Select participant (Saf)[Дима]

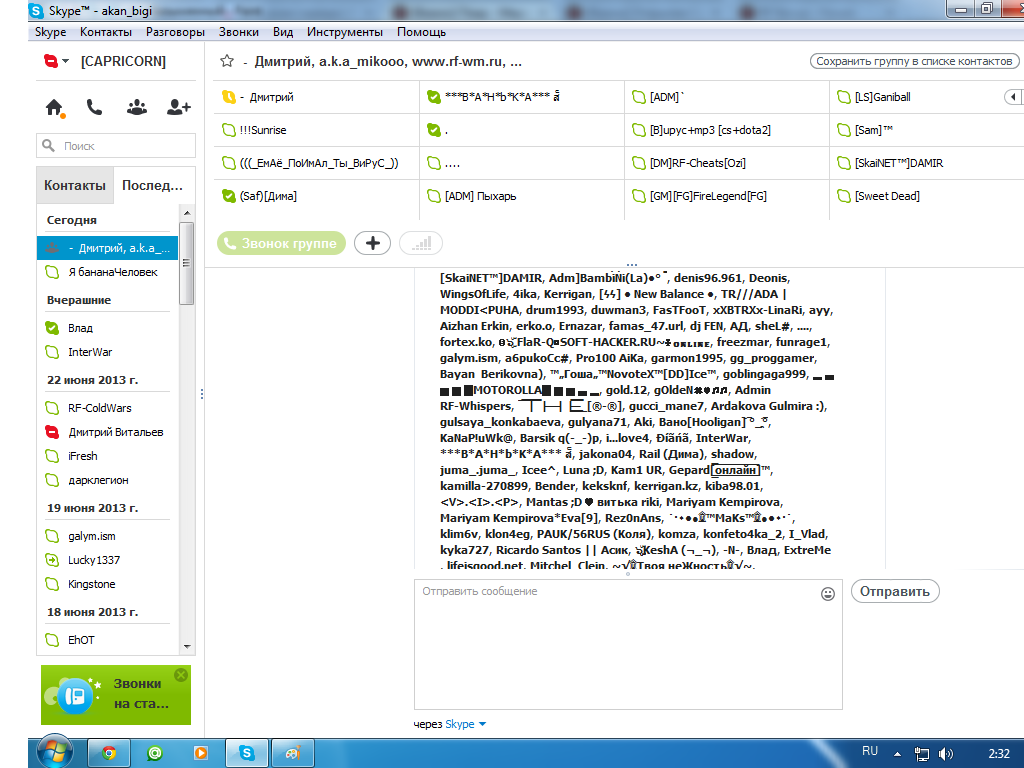(316, 196)
